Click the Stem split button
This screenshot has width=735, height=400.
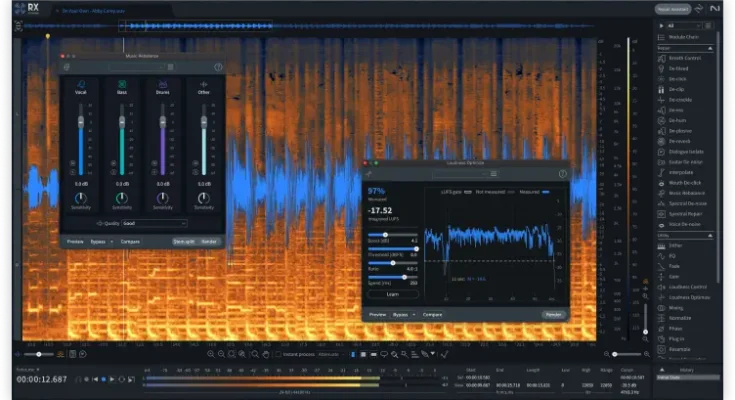(183, 242)
